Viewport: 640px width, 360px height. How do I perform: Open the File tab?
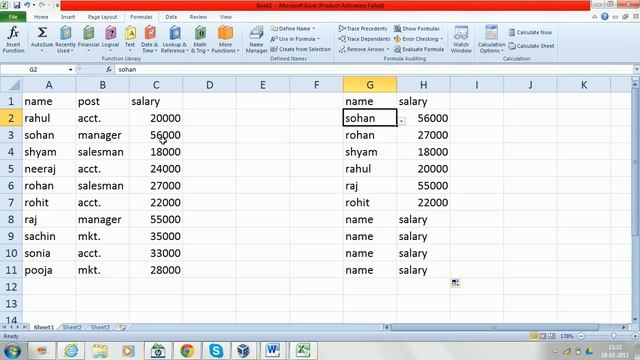pos(13,17)
